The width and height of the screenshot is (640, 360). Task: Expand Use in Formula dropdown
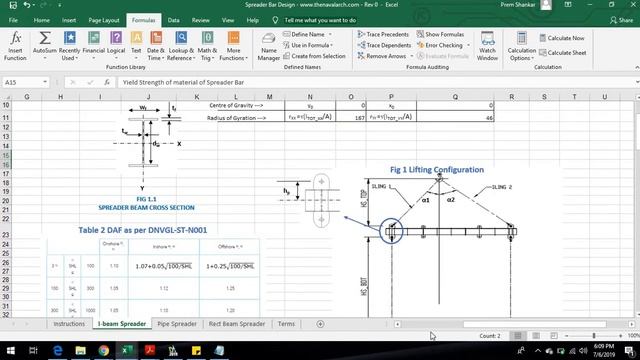(x=332, y=45)
